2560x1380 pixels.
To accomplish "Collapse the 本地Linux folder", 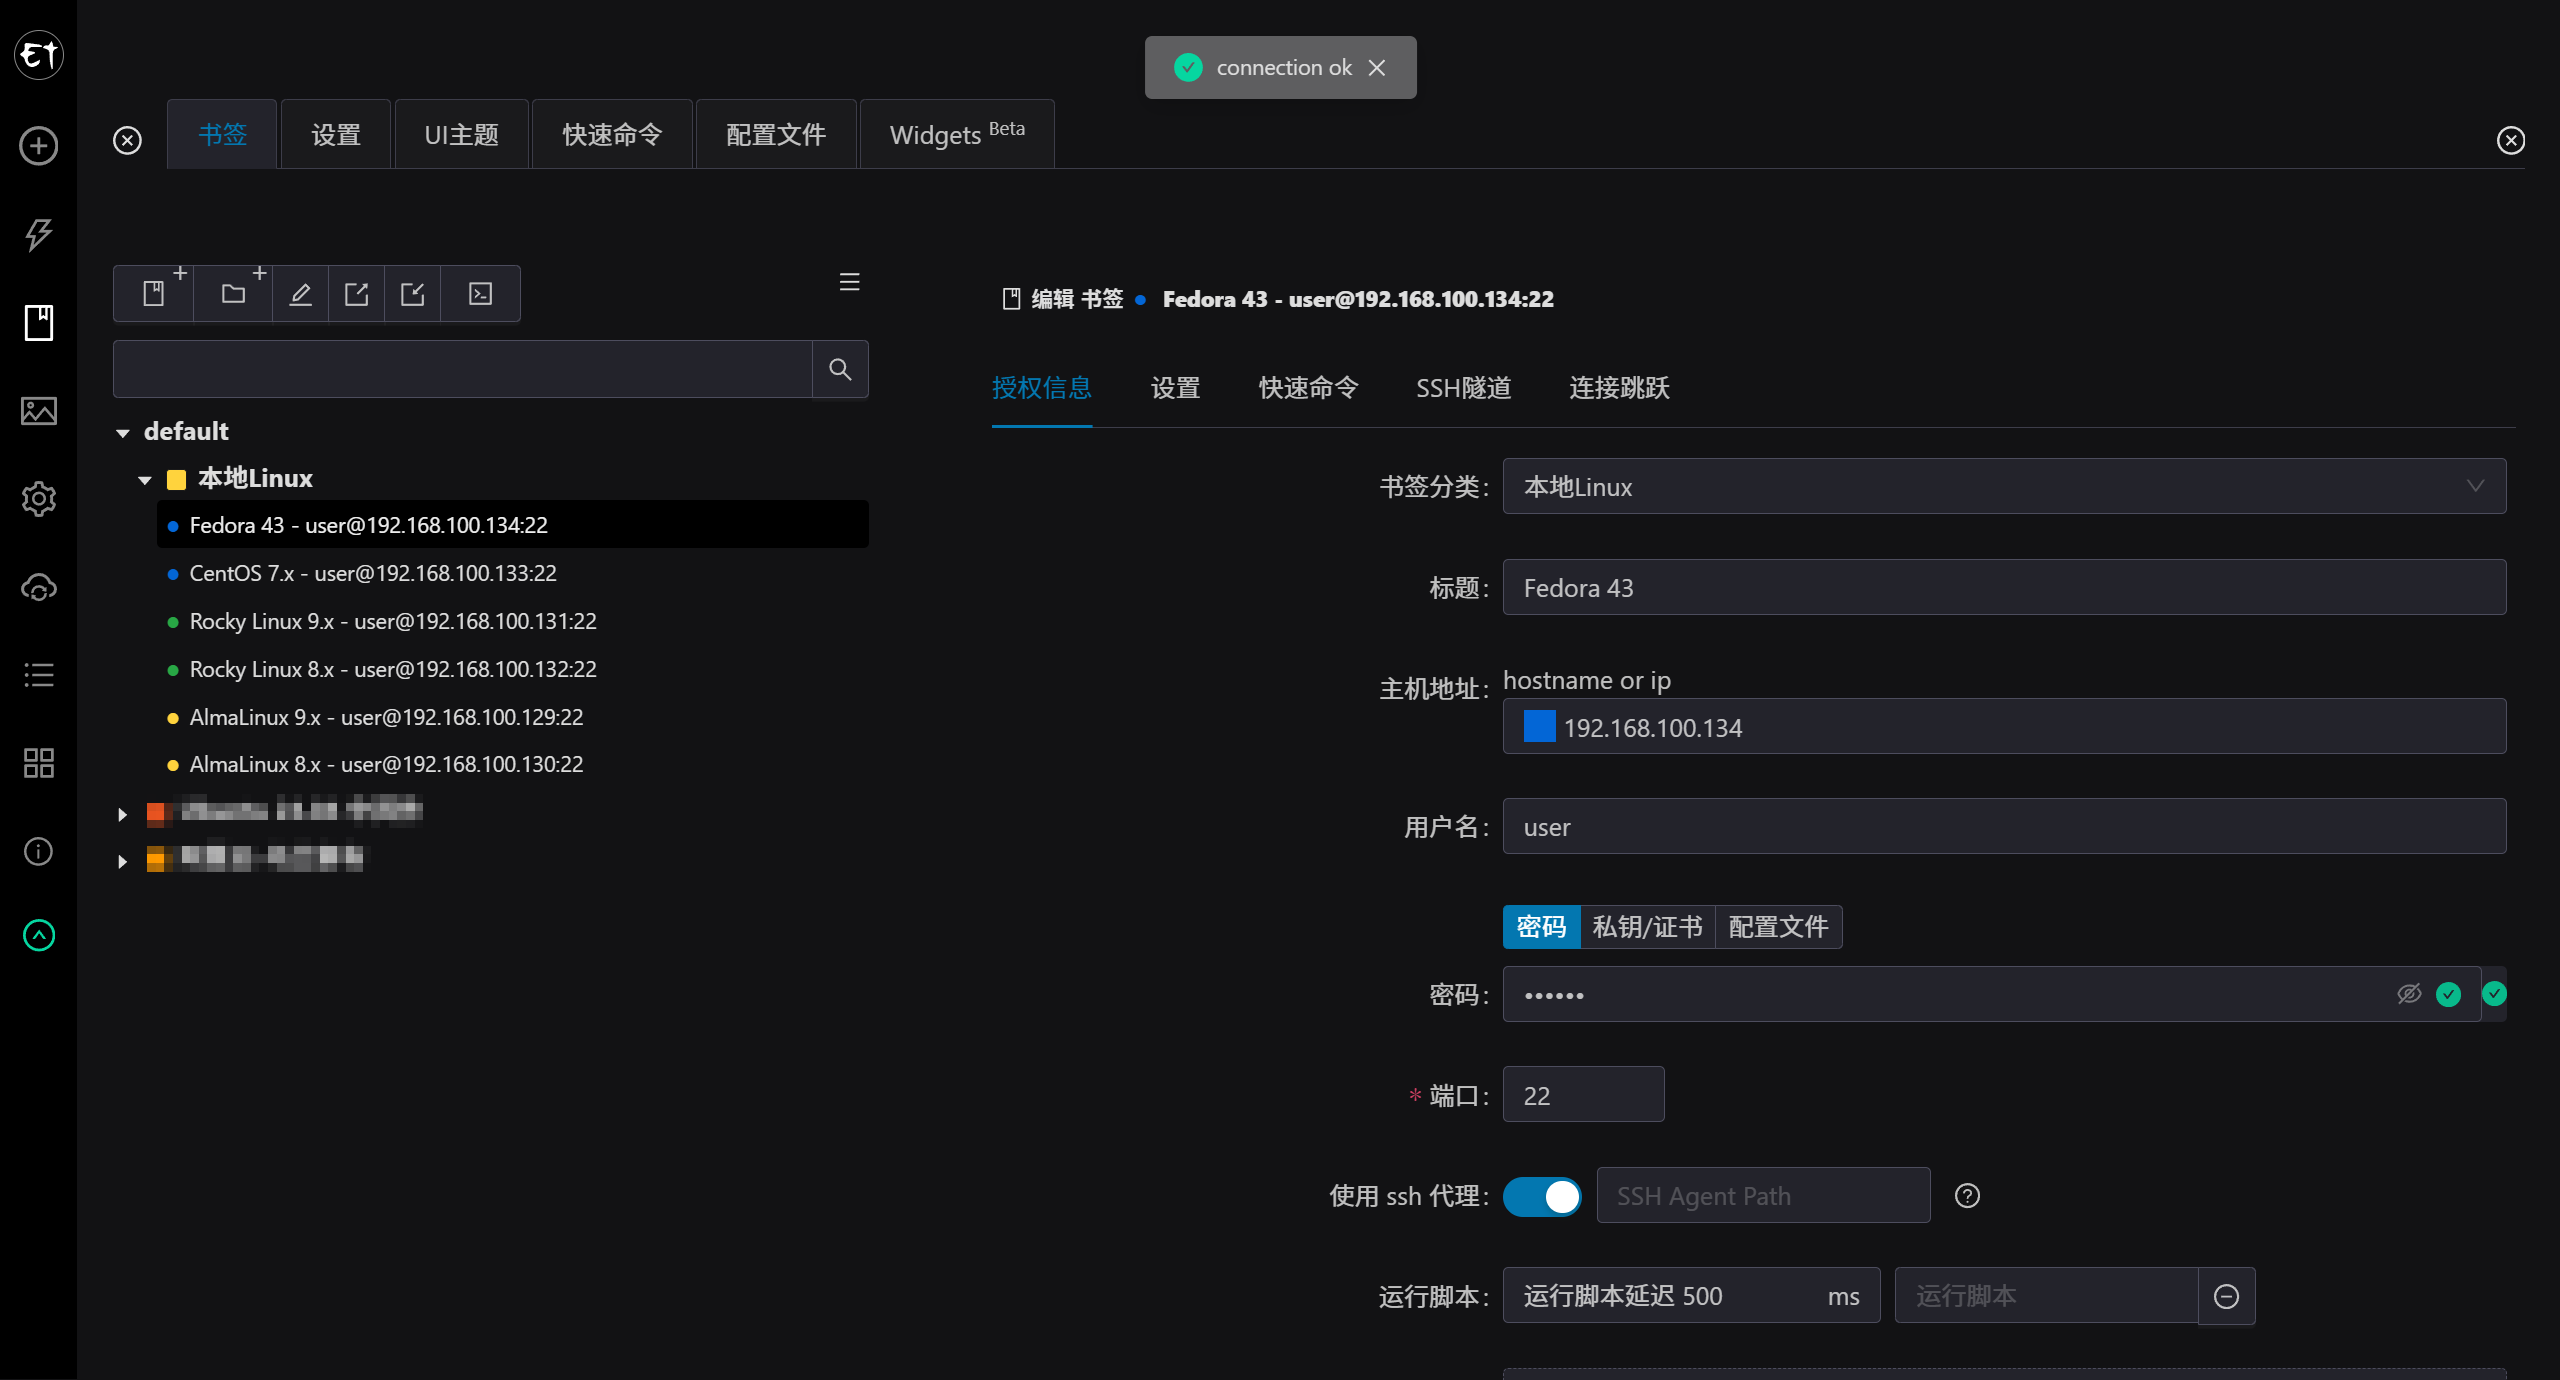I will 145,480.
